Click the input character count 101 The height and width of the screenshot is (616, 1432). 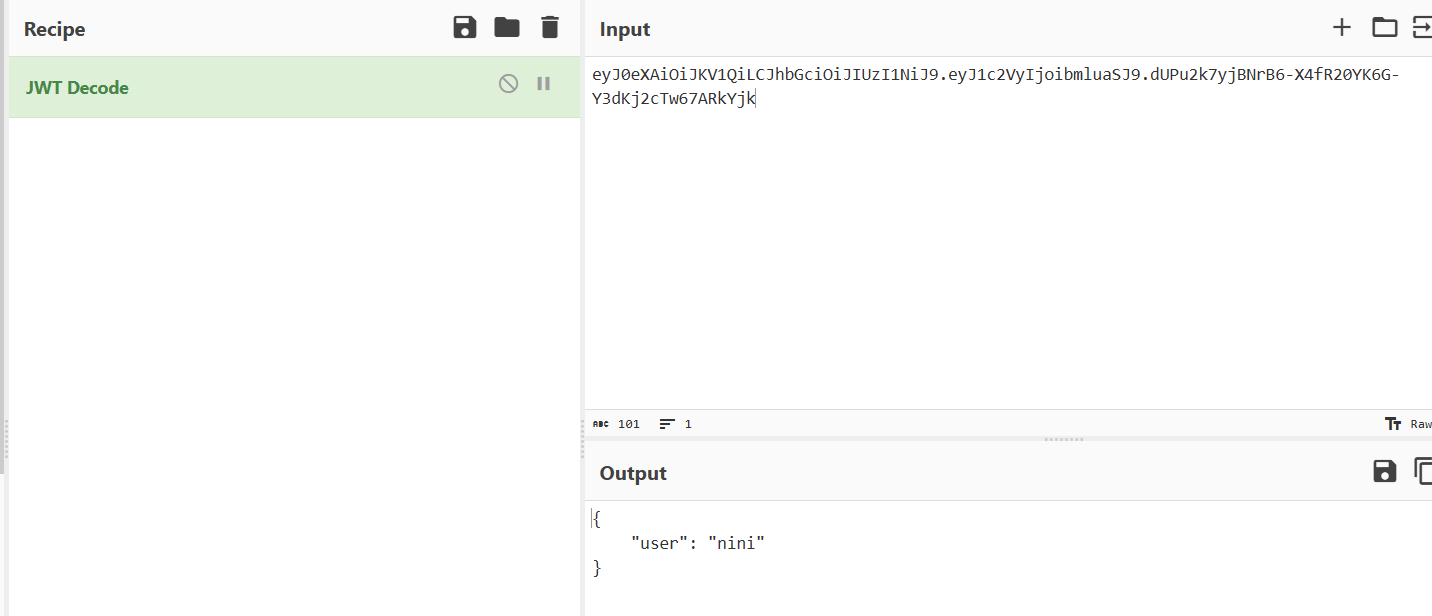coord(616,424)
